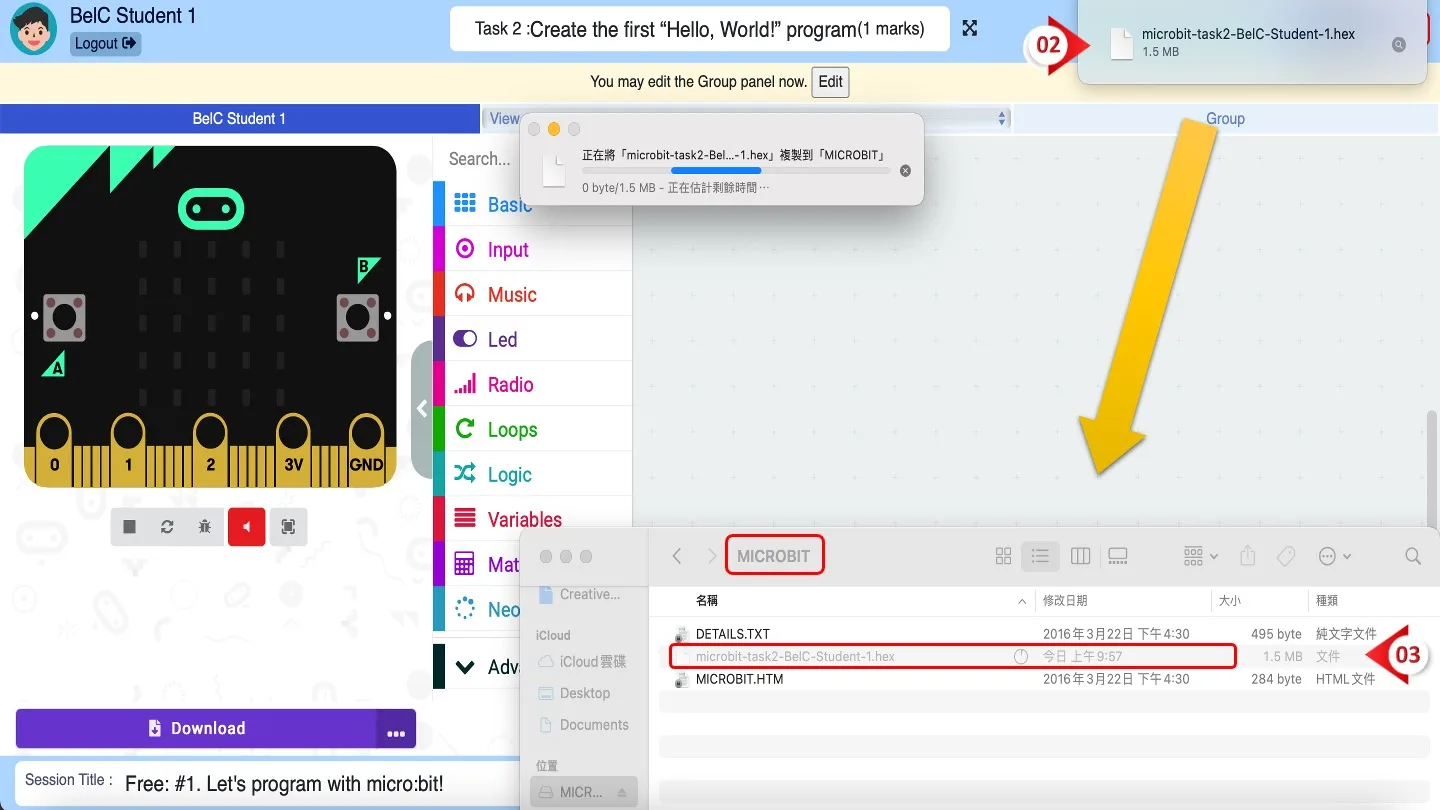Expand the Advanced blocks category
This screenshot has height=810, width=1440.
pyautogui.click(x=476, y=666)
